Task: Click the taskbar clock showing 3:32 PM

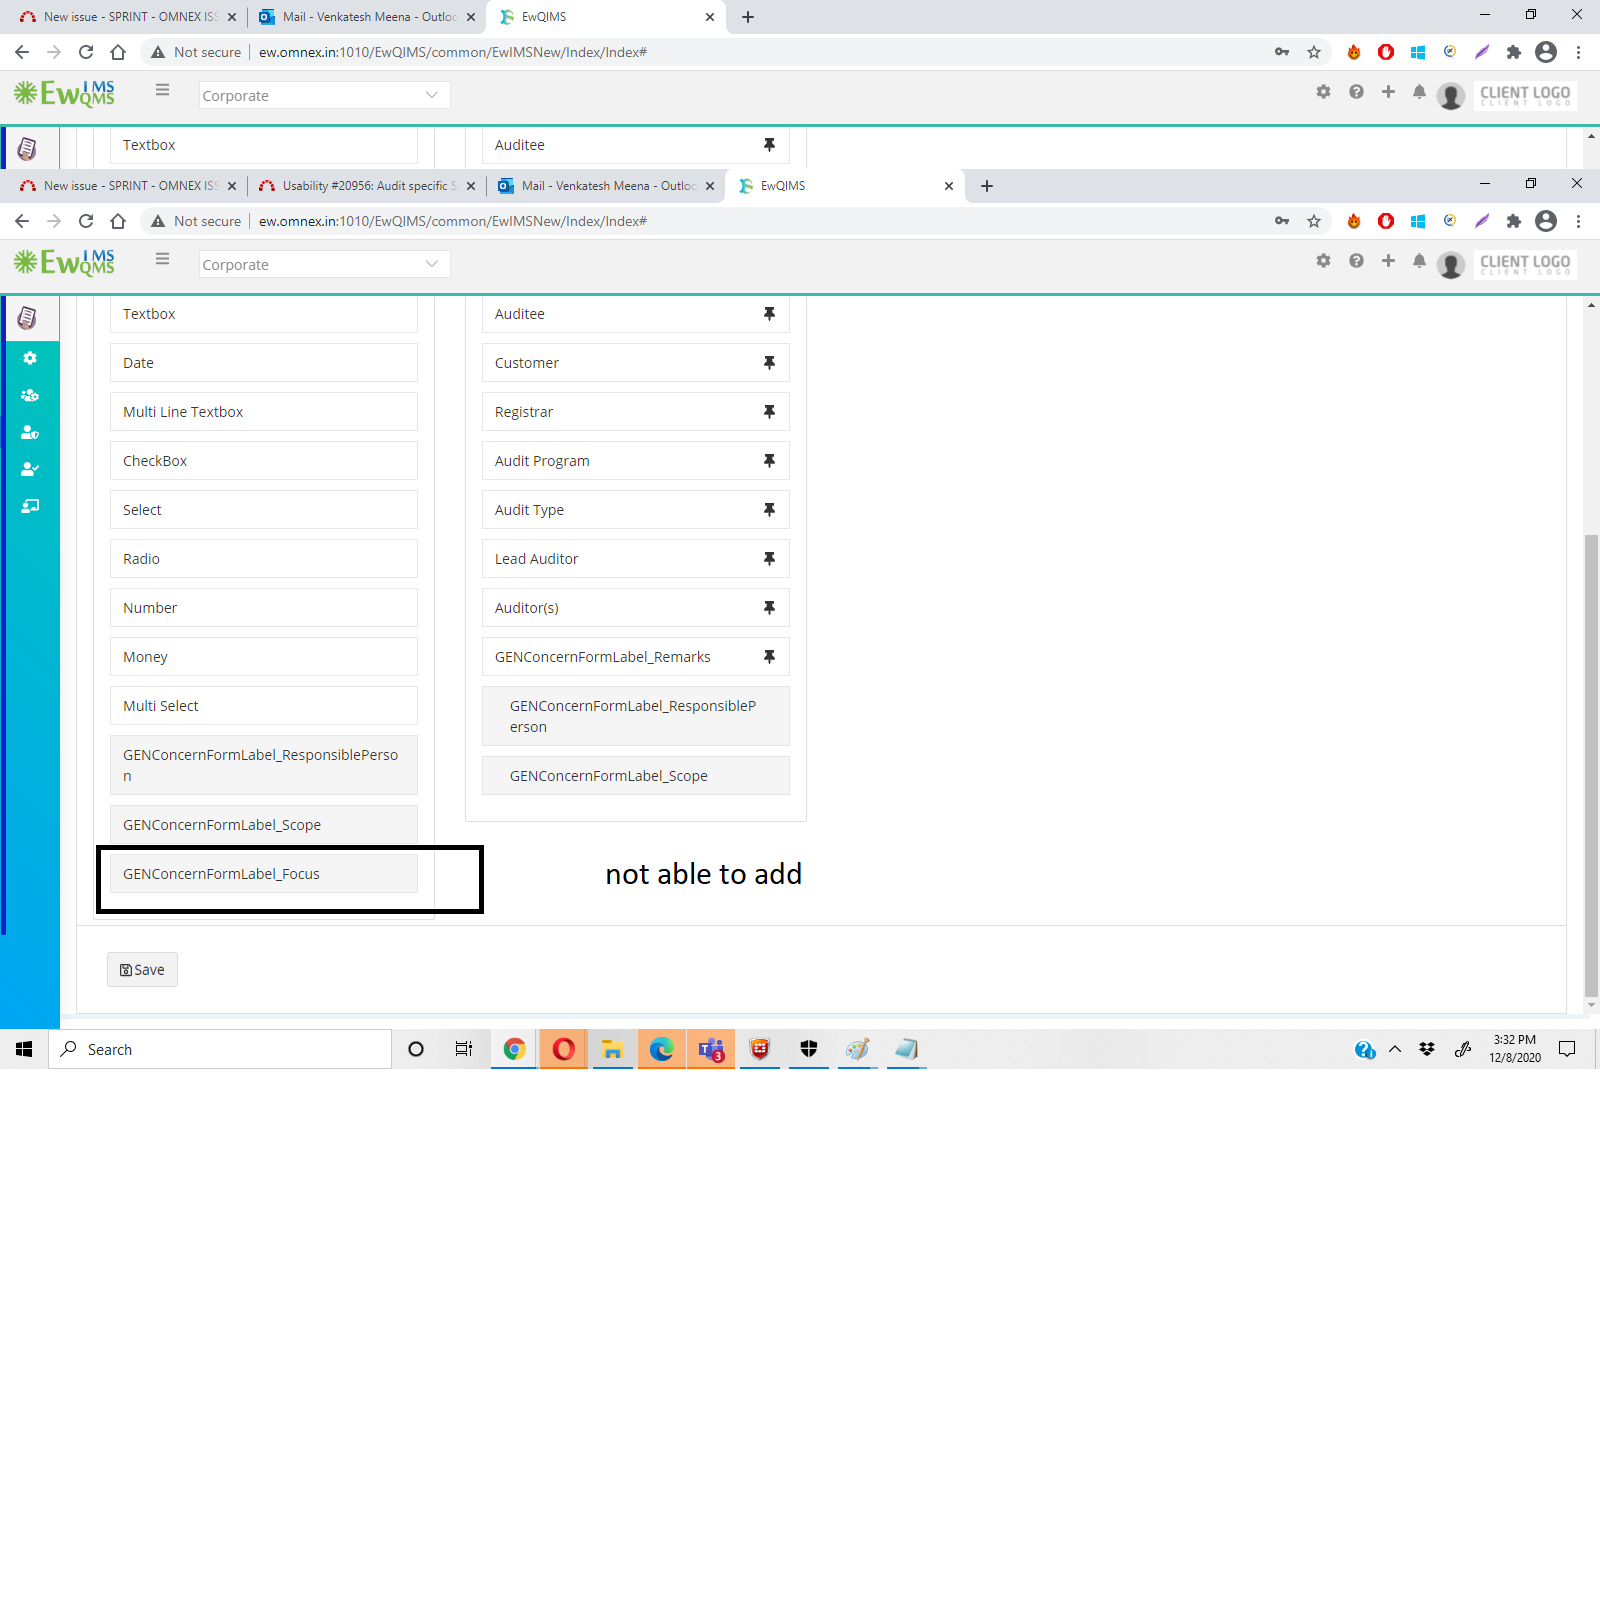Action: pos(1515,1049)
